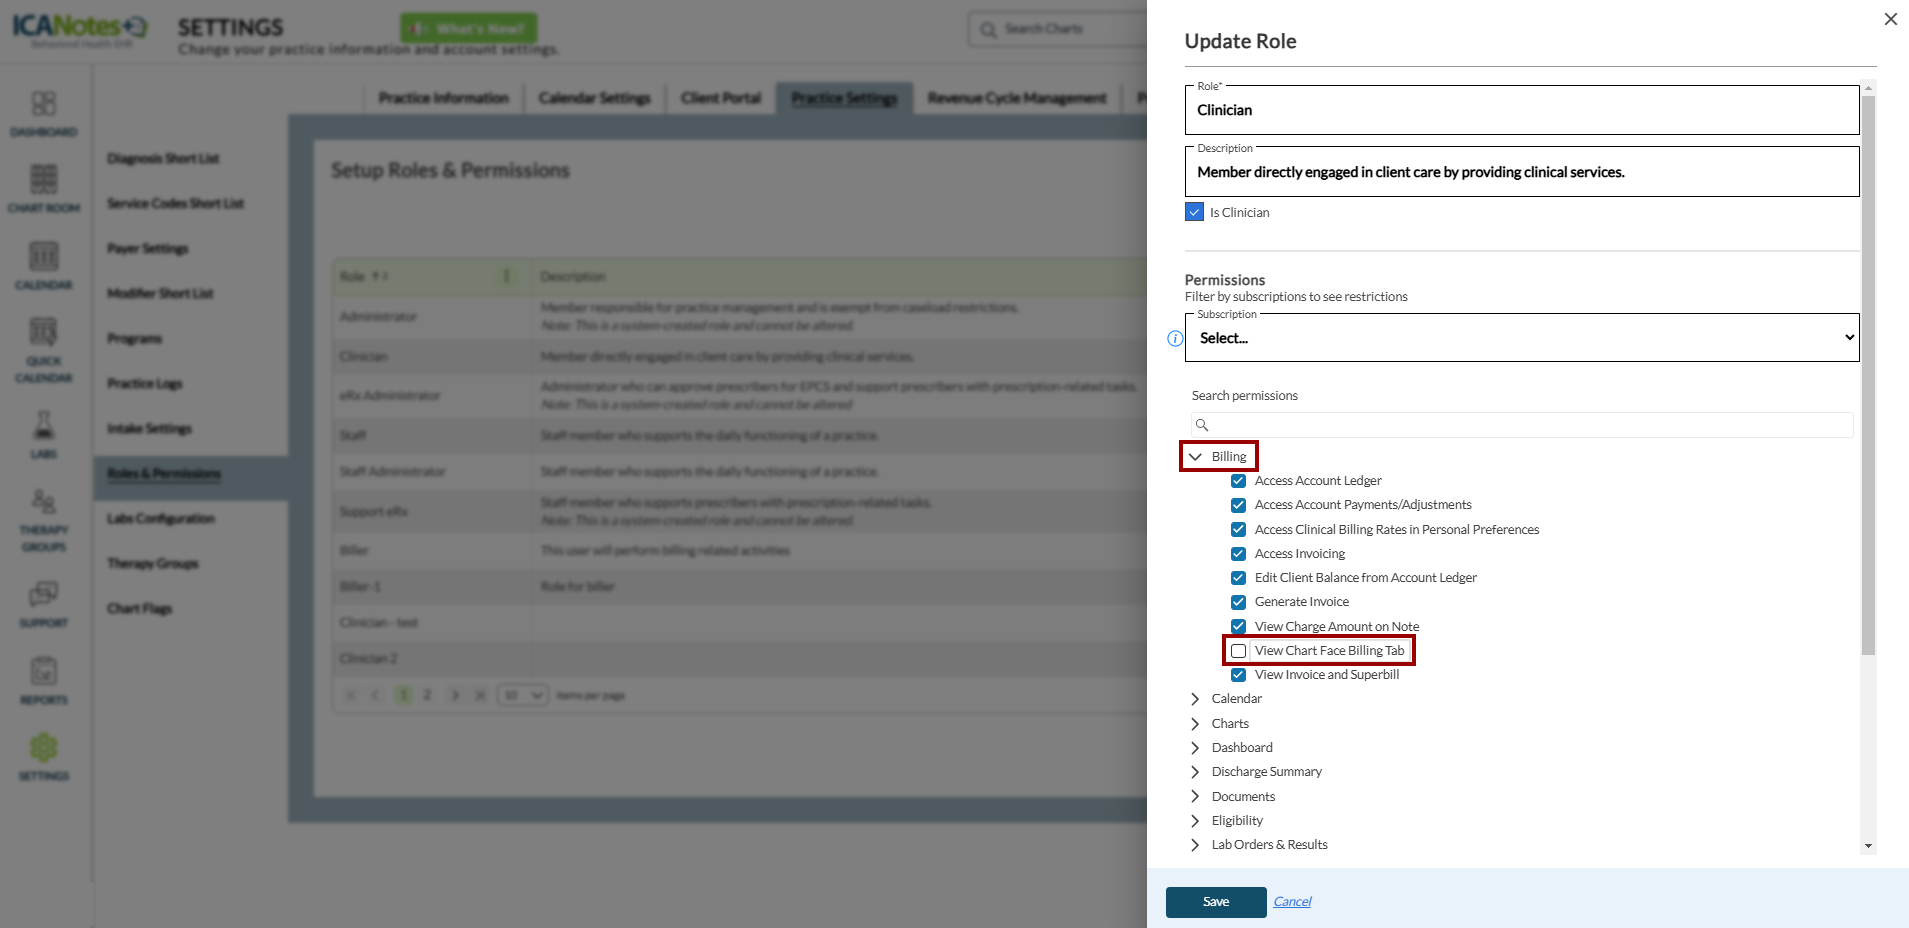Expand the Documents permissions group

(1195, 797)
